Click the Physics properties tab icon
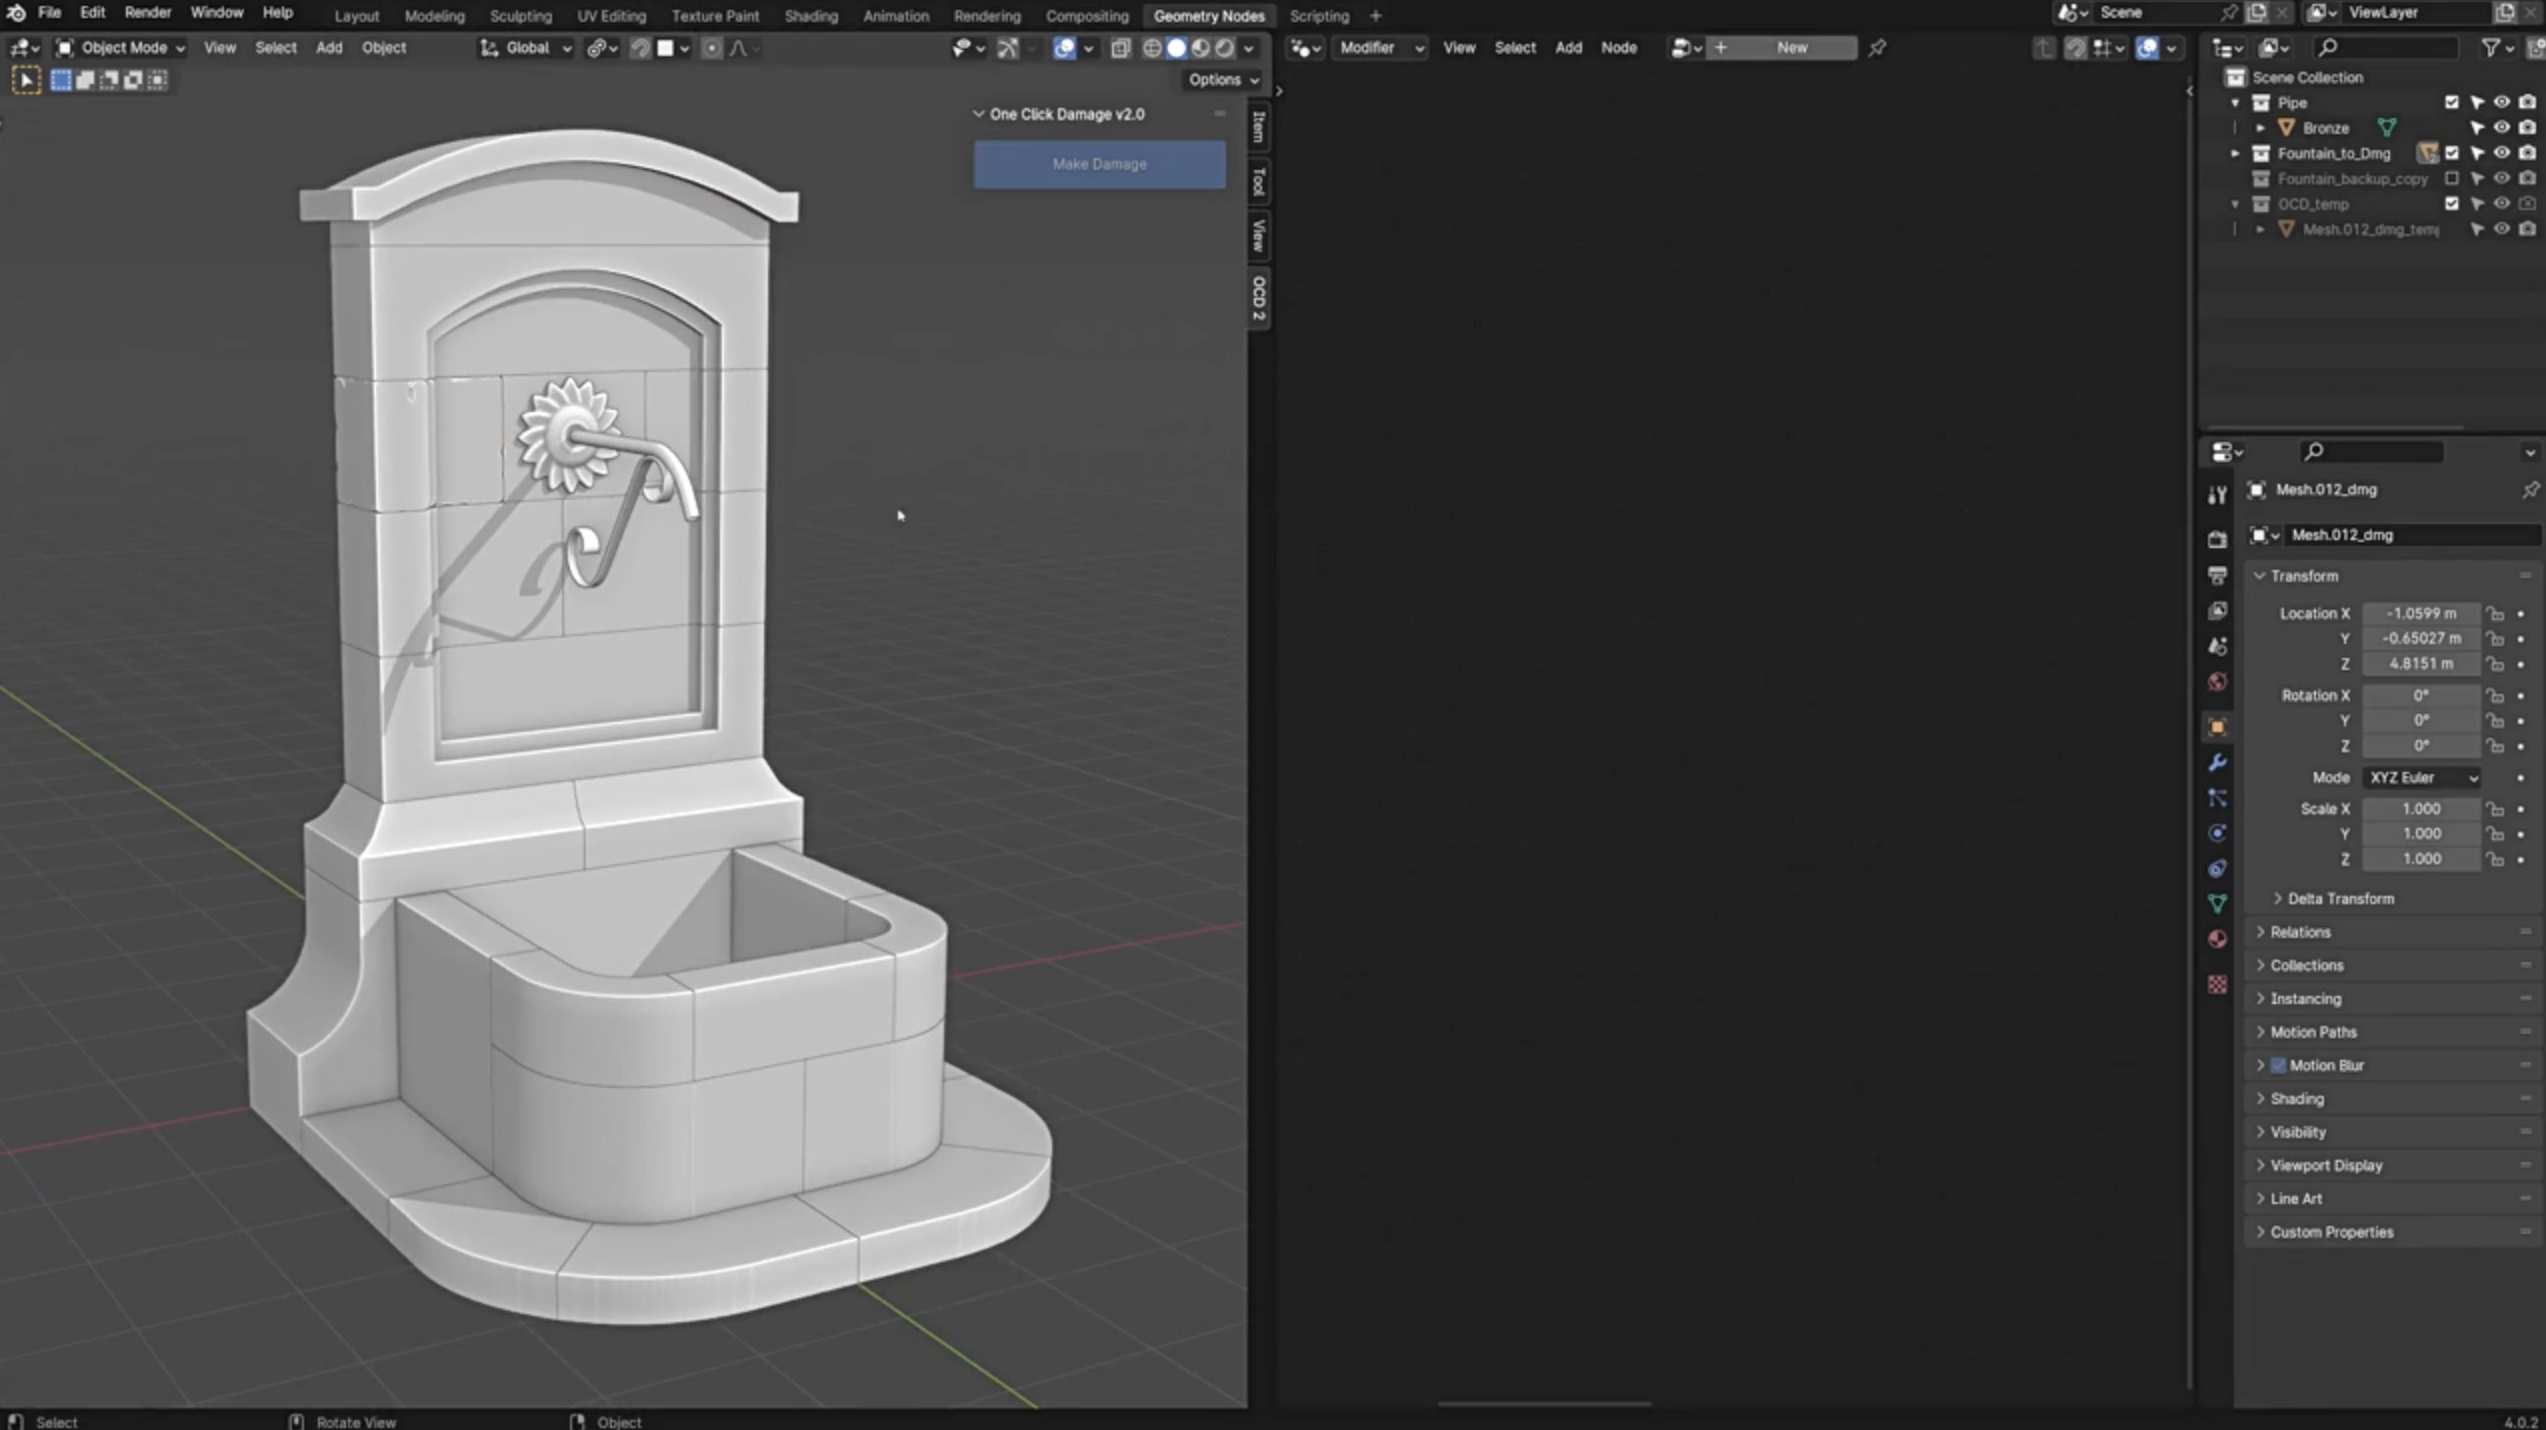 (2217, 833)
